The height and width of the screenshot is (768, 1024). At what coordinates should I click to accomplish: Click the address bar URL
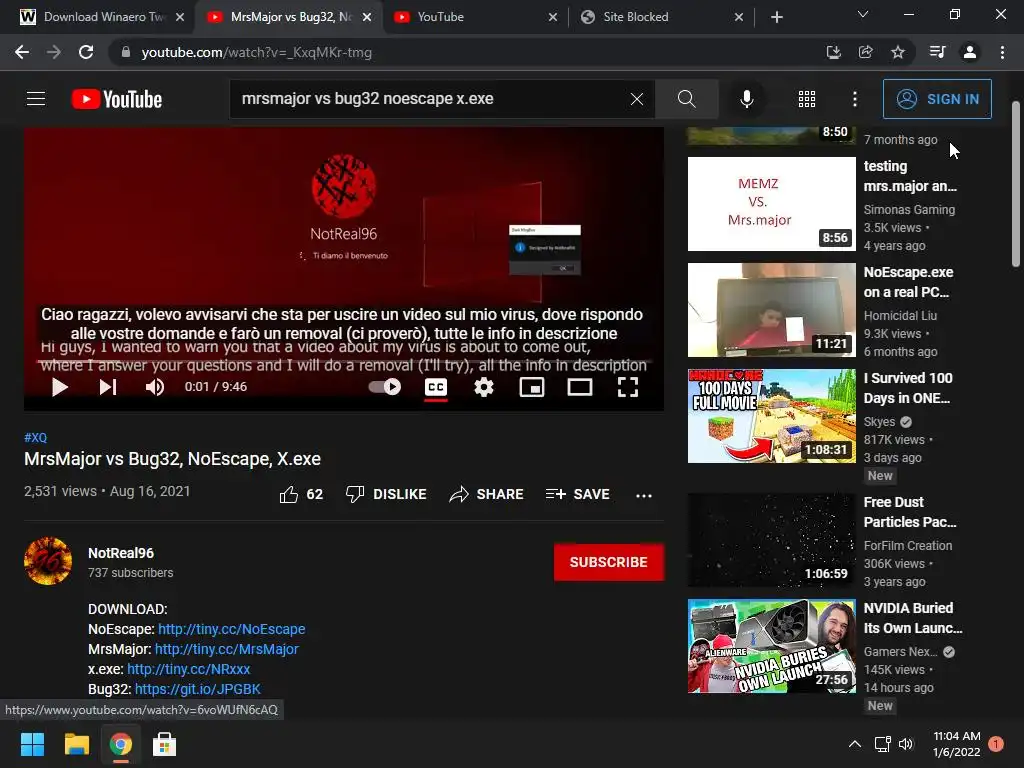257,52
